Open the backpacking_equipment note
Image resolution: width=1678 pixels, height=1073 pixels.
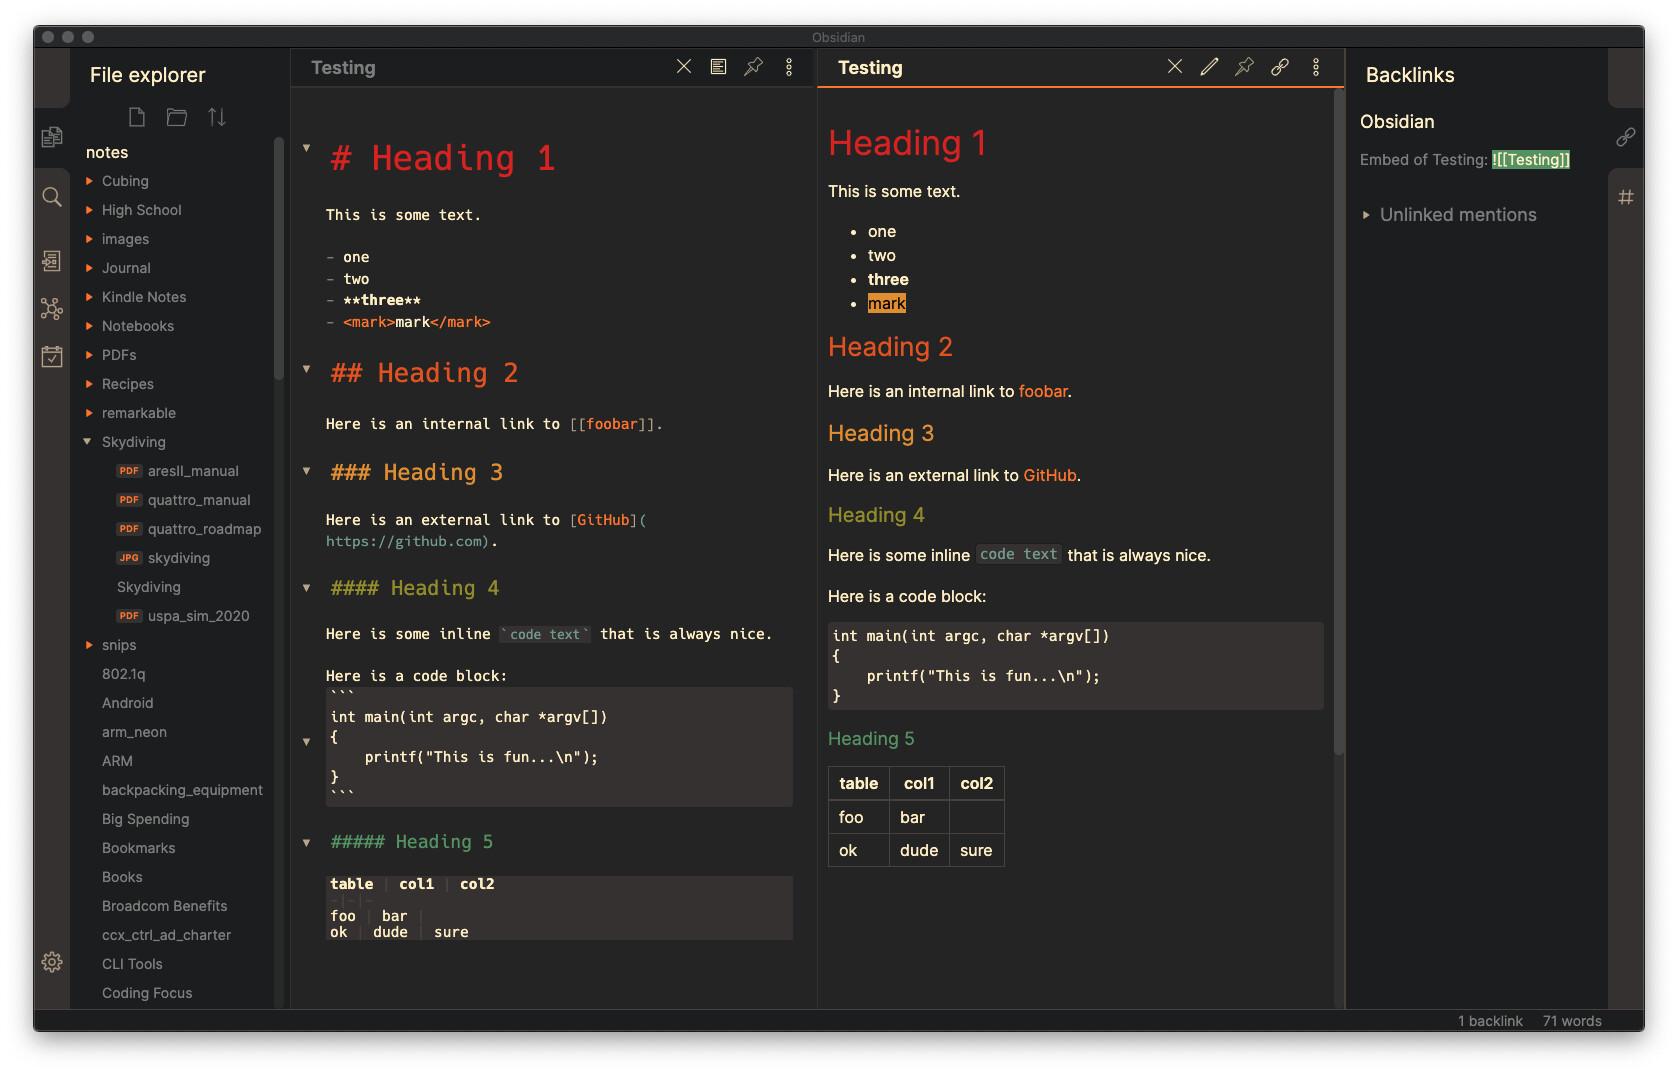coord(182,790)
